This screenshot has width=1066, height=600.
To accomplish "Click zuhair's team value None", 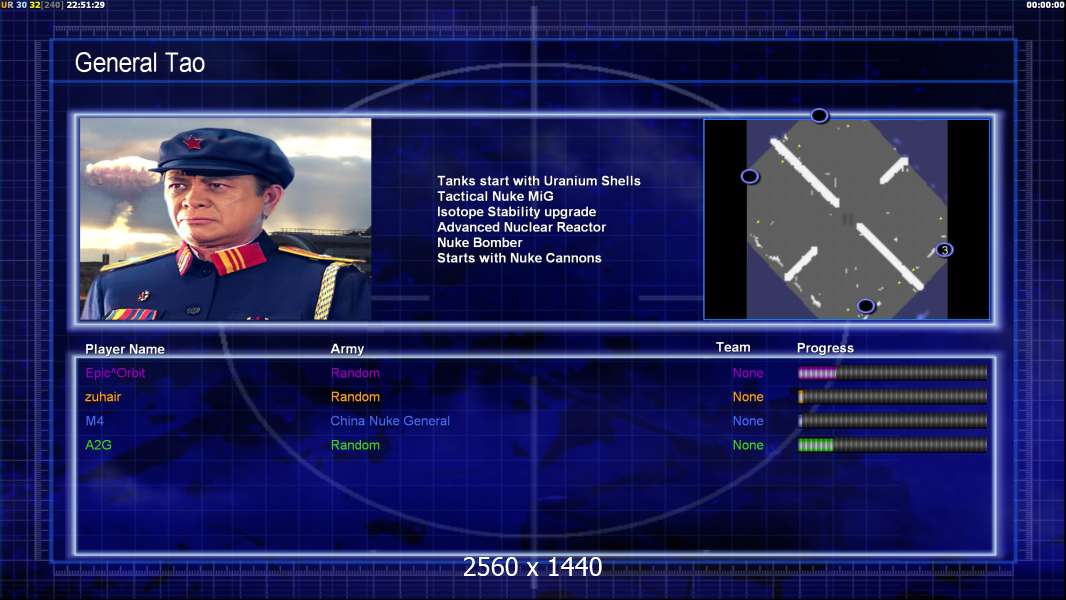I will (x=748, y=397).
